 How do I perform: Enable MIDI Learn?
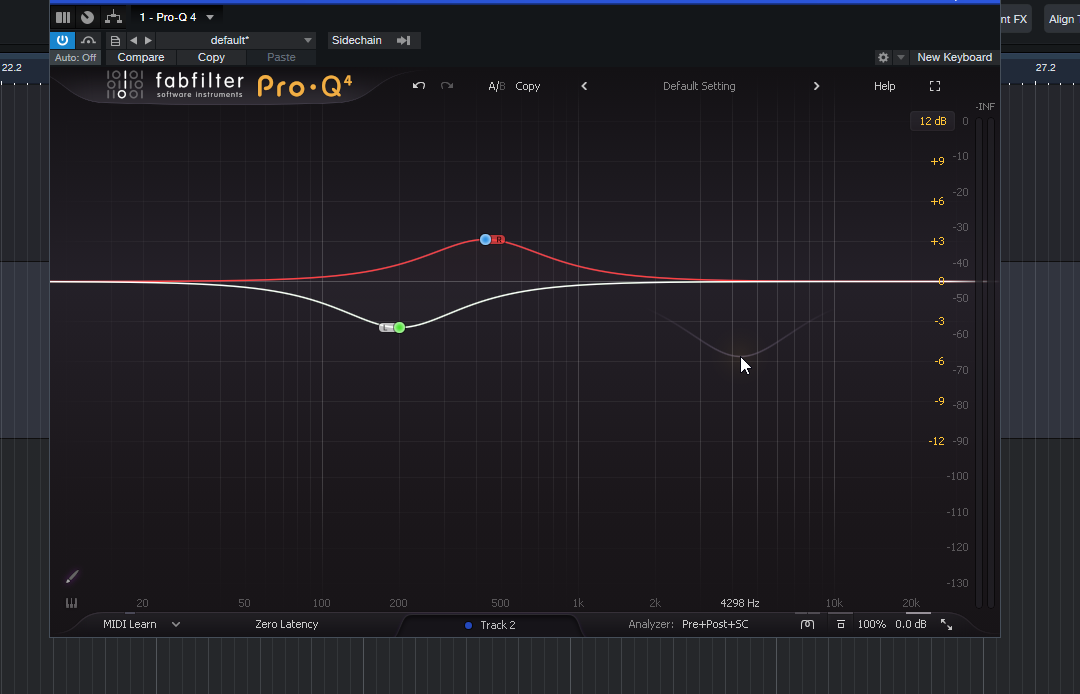(x=129, y=624)
